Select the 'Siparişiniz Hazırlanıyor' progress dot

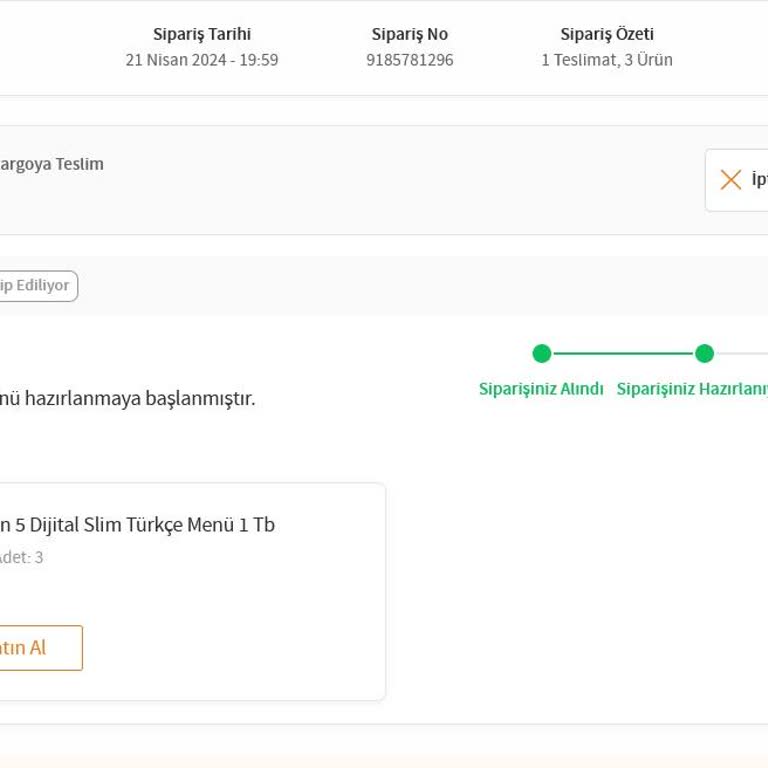tap(704, 353)
